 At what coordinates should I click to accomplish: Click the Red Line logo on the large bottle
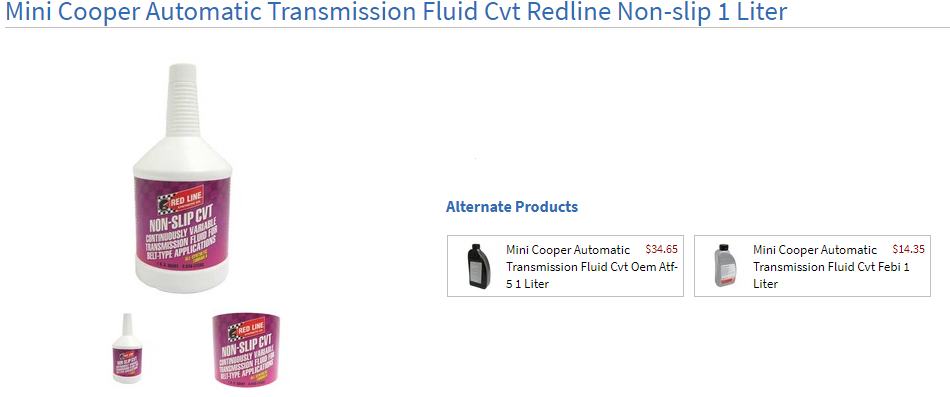tap(181, 201)
